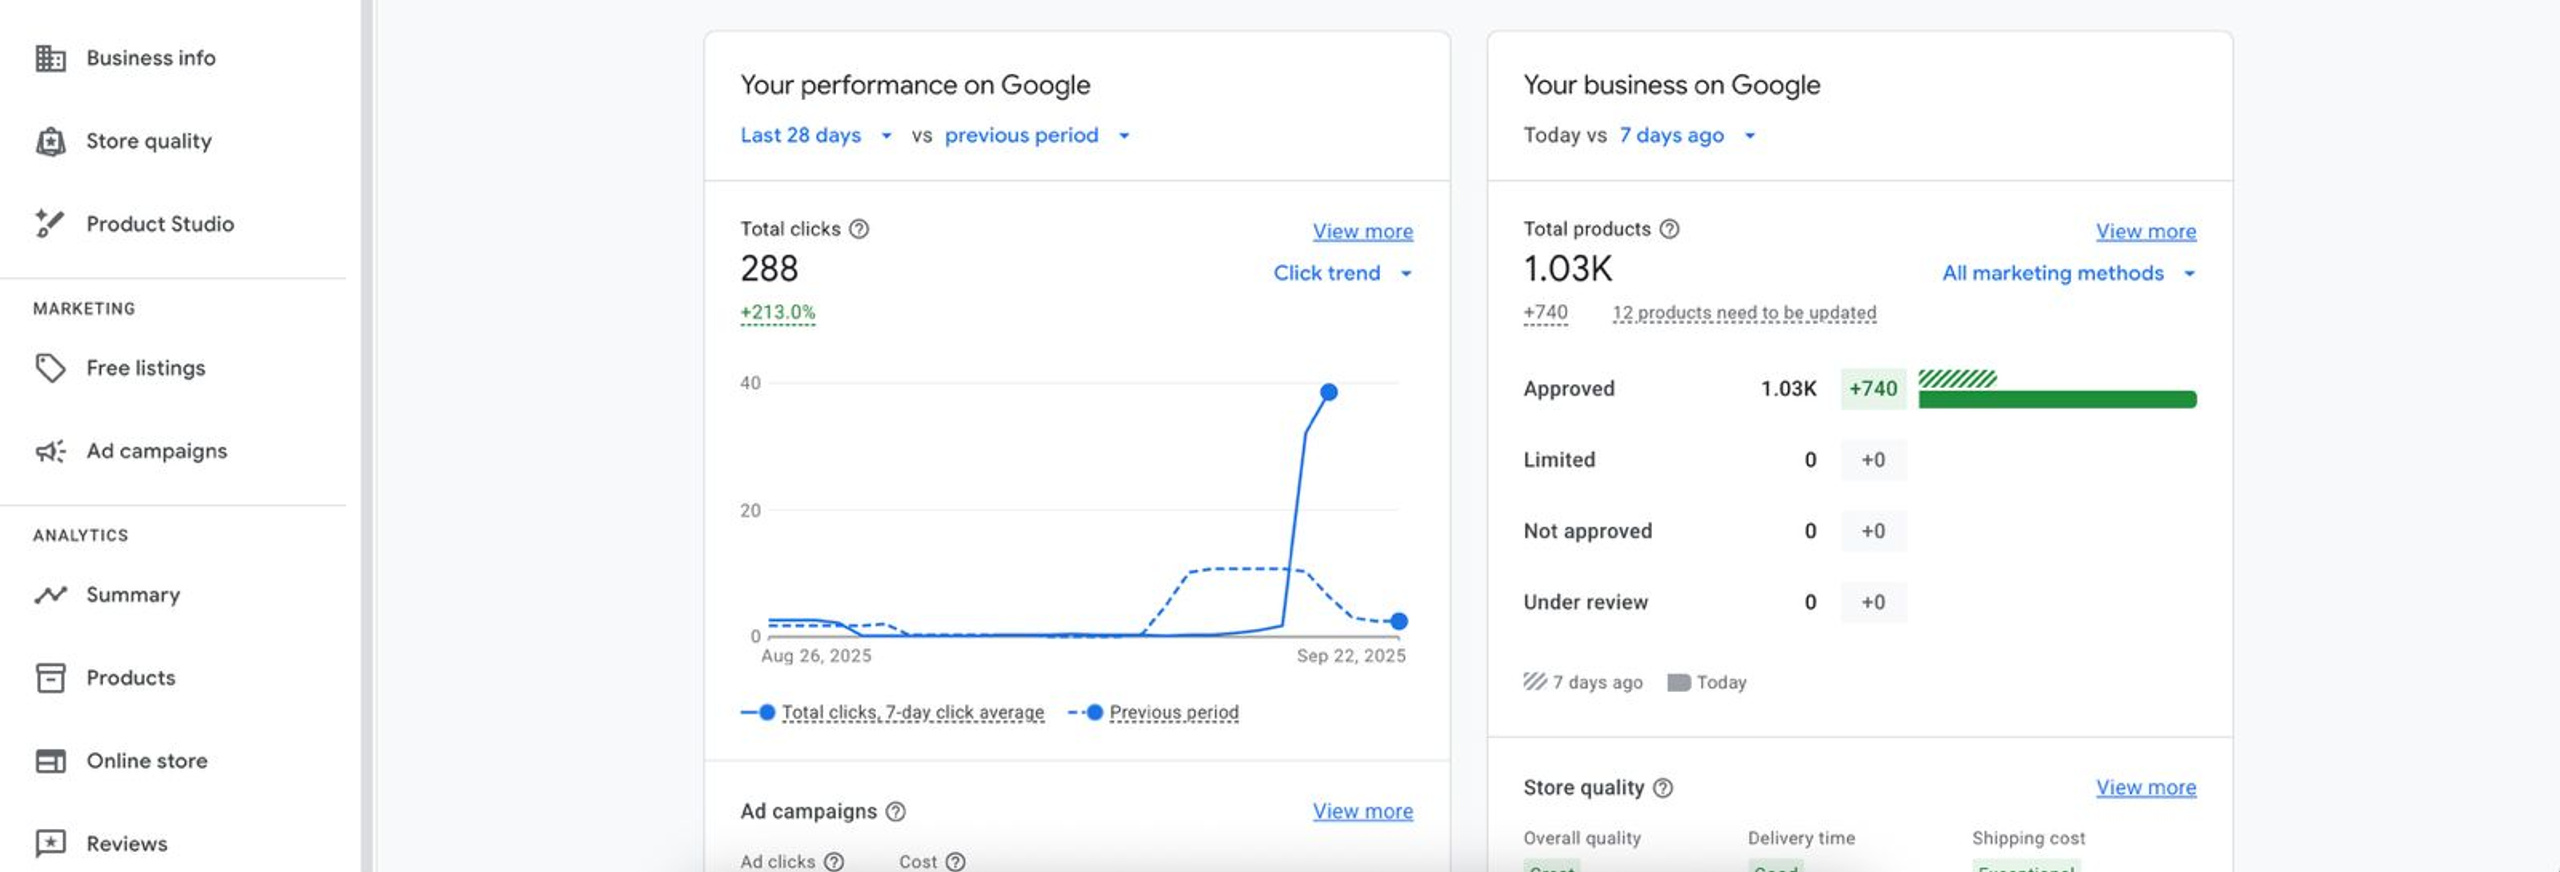Screen dimensions: 2560x872
Task: Expand the previous period dropdown
Action: point(1036,135)
